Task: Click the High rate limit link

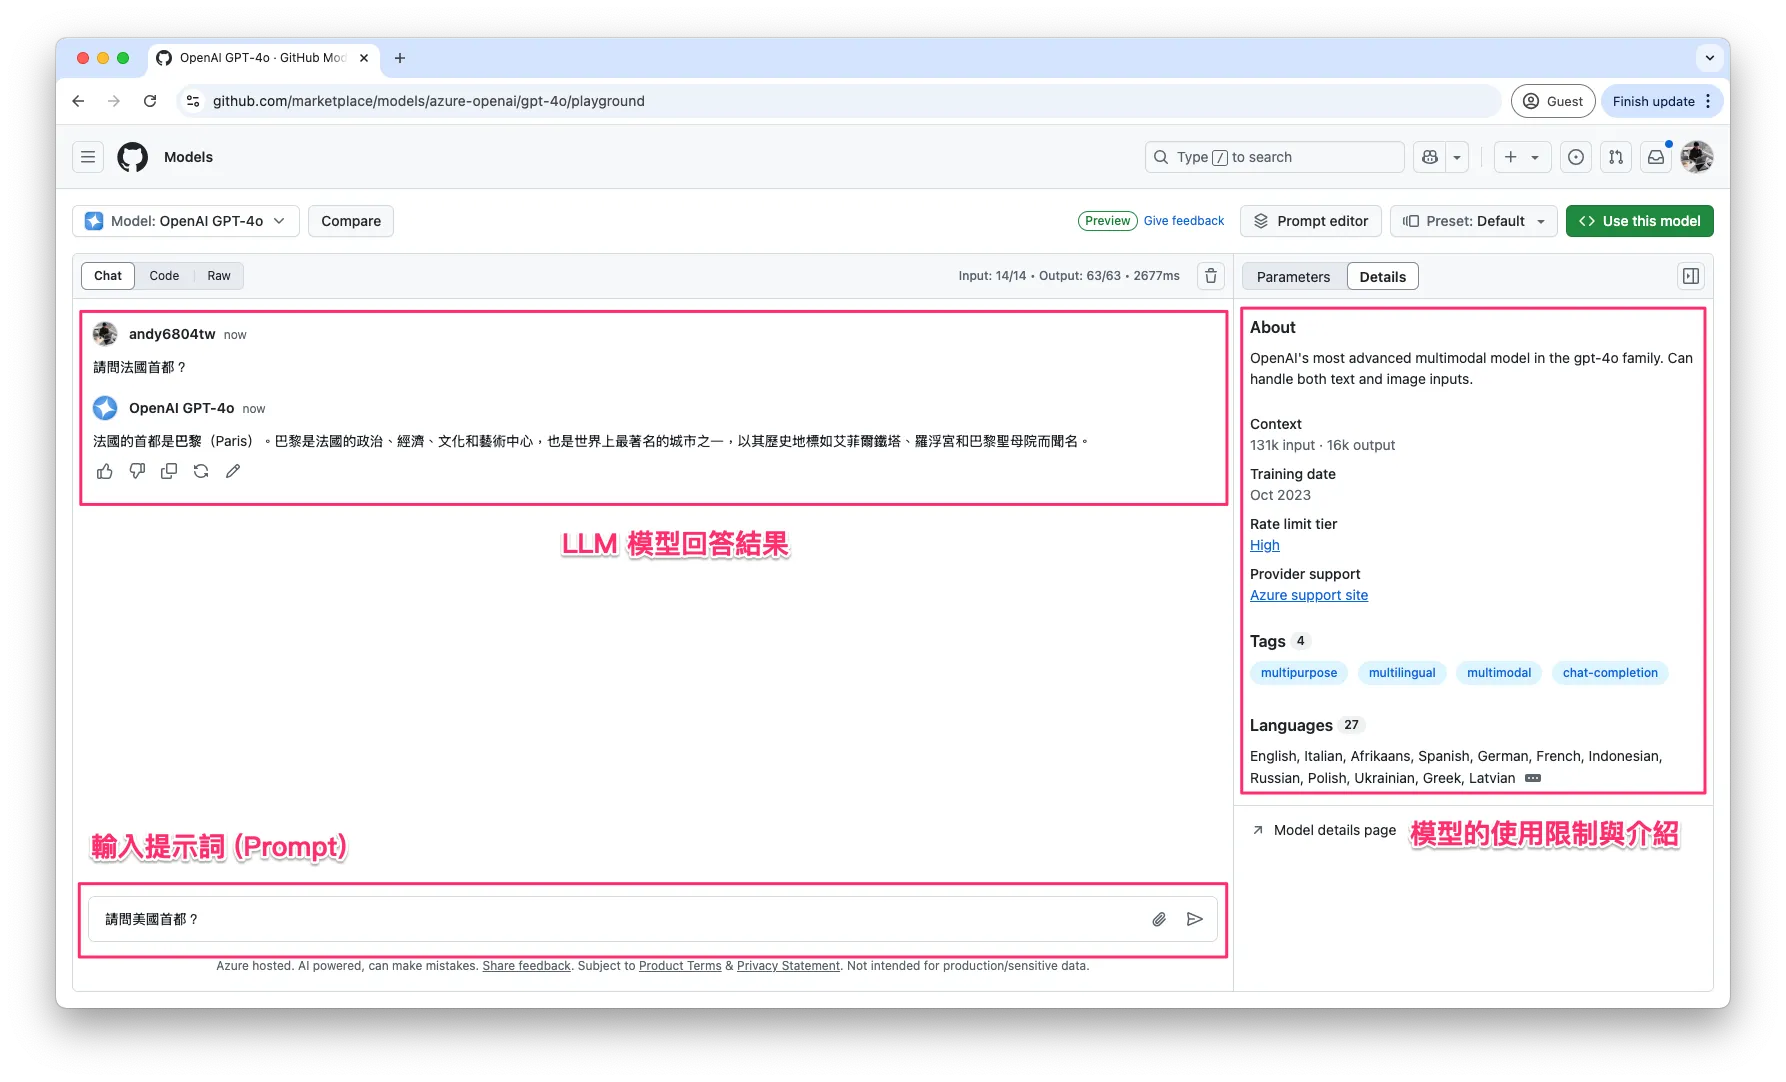Action: click(x=1265, y=545)
